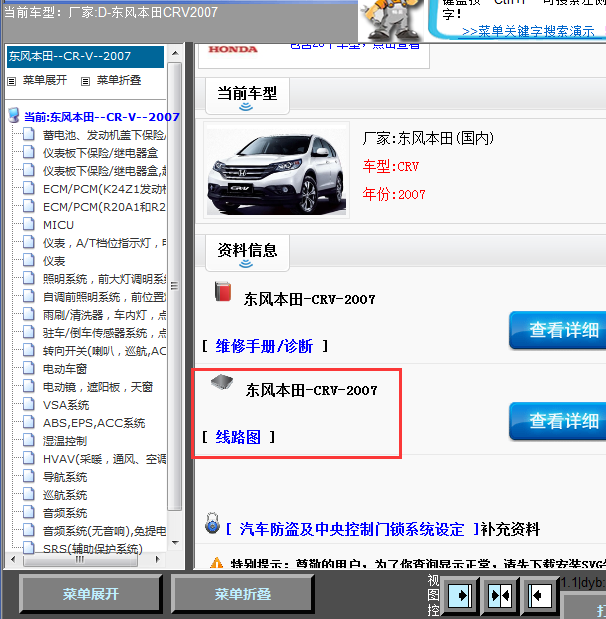Click horizontal scrollbar right arrow
The width and height of the screenshot is (606, 619).
158,559
